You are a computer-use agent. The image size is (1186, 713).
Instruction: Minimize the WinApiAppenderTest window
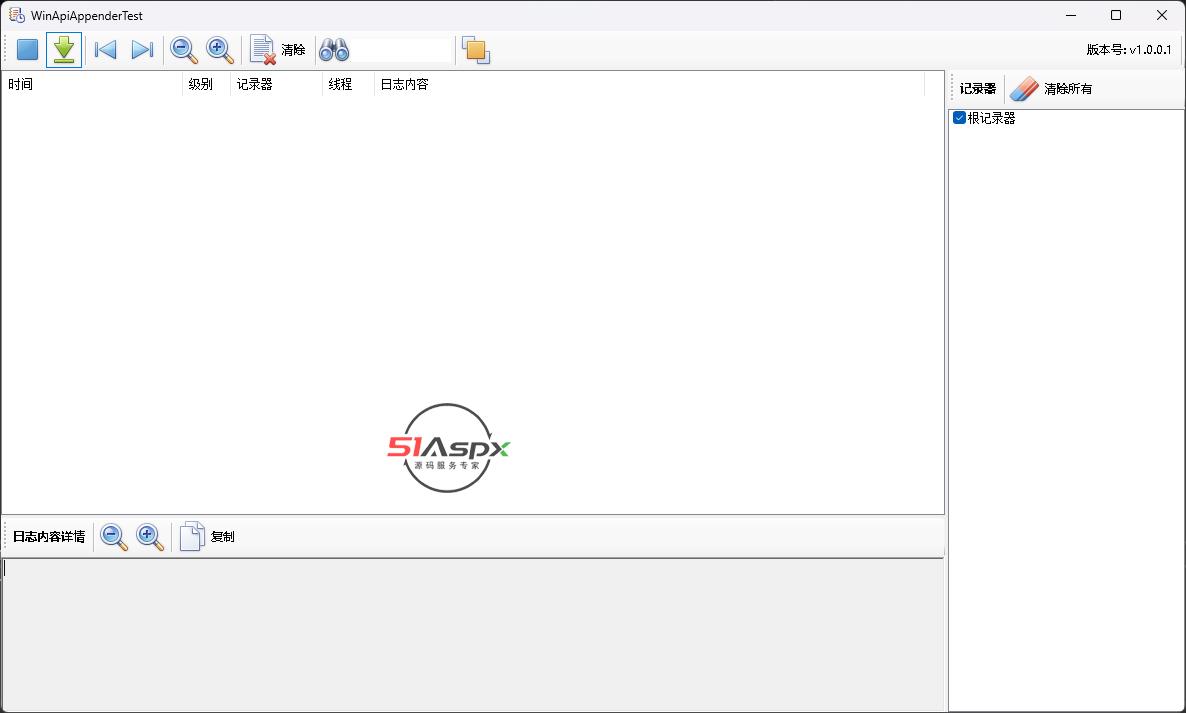coord(1071,15)
